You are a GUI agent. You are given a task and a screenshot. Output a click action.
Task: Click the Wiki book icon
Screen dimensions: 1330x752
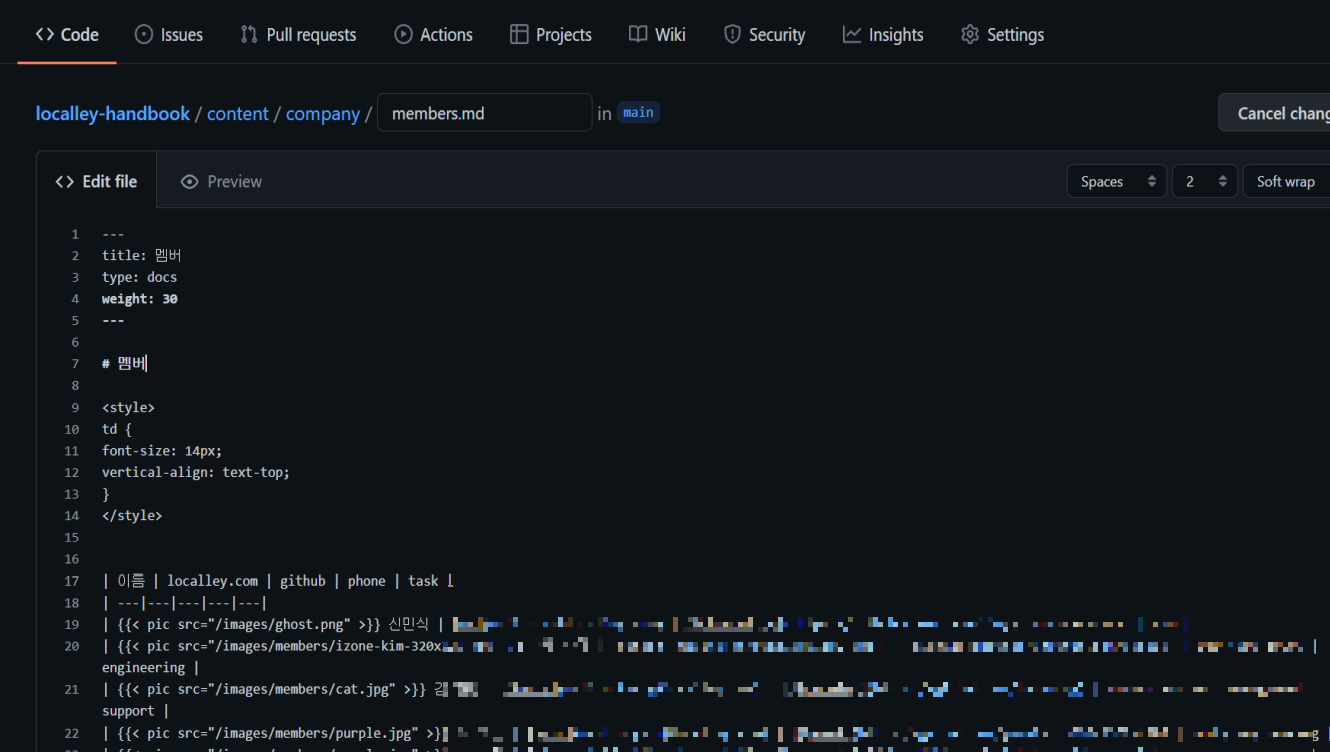638,35
